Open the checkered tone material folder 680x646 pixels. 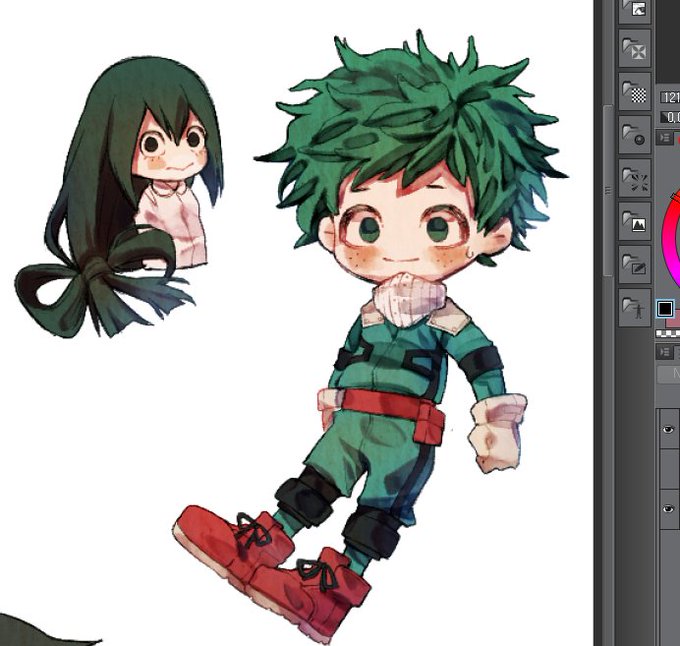point(634,91)
